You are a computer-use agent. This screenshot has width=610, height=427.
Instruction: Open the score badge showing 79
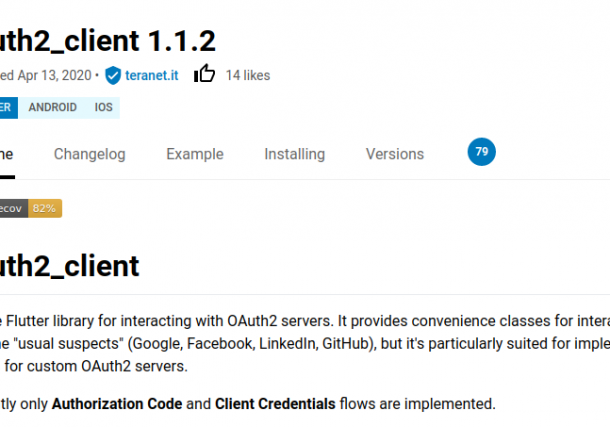click(481, 152)
